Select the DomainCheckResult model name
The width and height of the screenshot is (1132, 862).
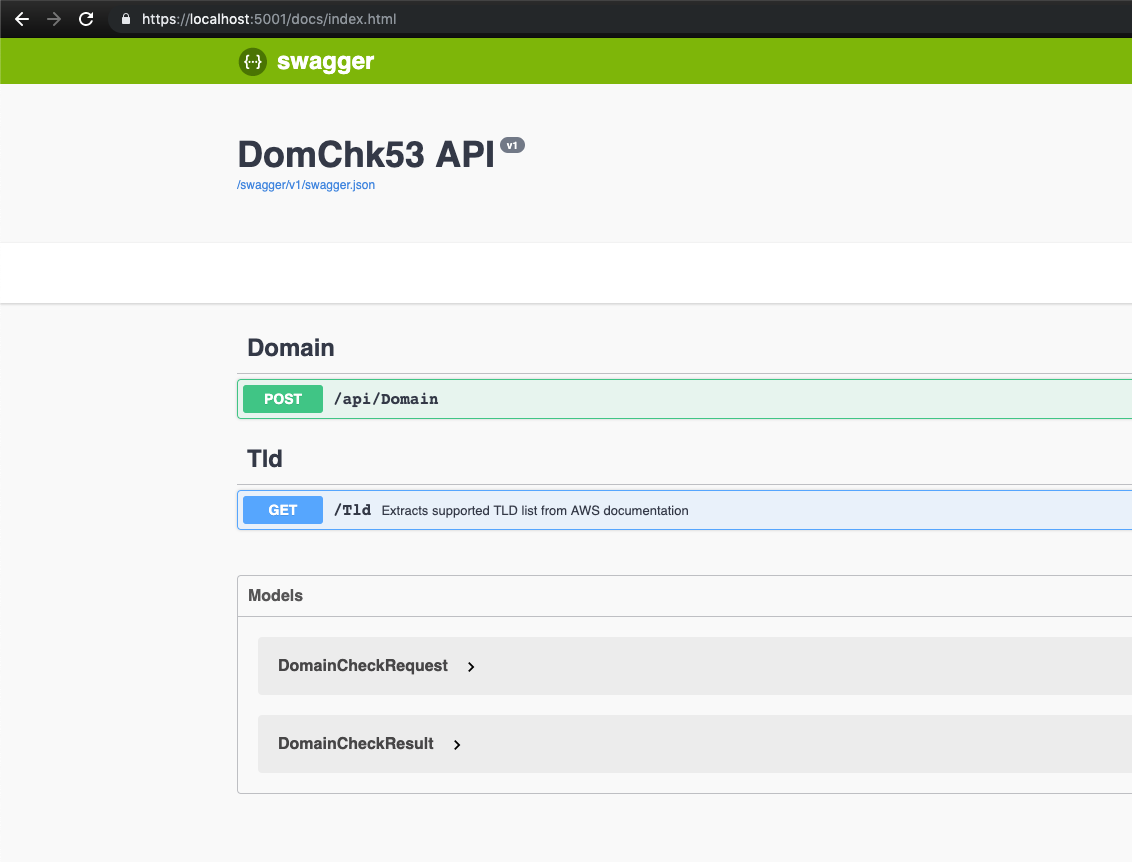(x=356, y=744)
